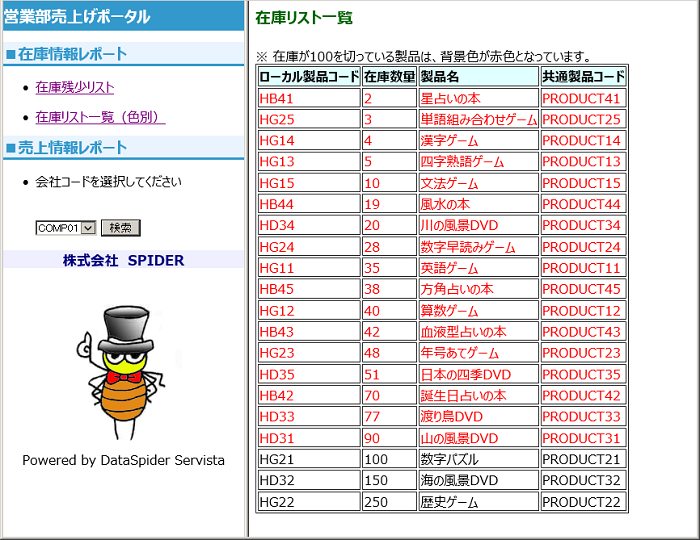Click the HG21 product code cell

click(x=308, y=459)
